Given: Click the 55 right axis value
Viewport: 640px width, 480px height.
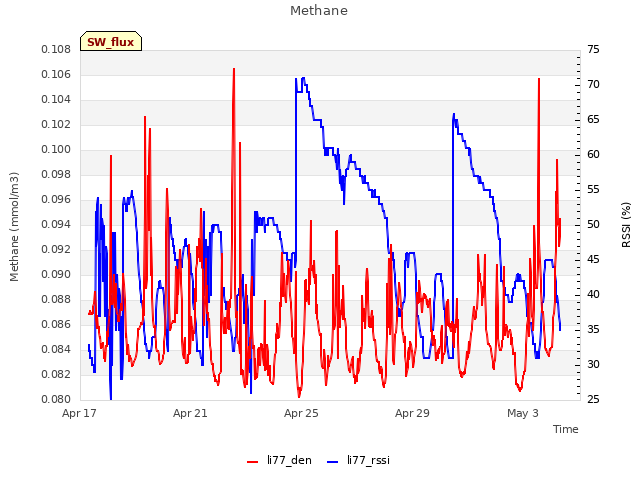Looking at the screenshot, I should 593,189.
